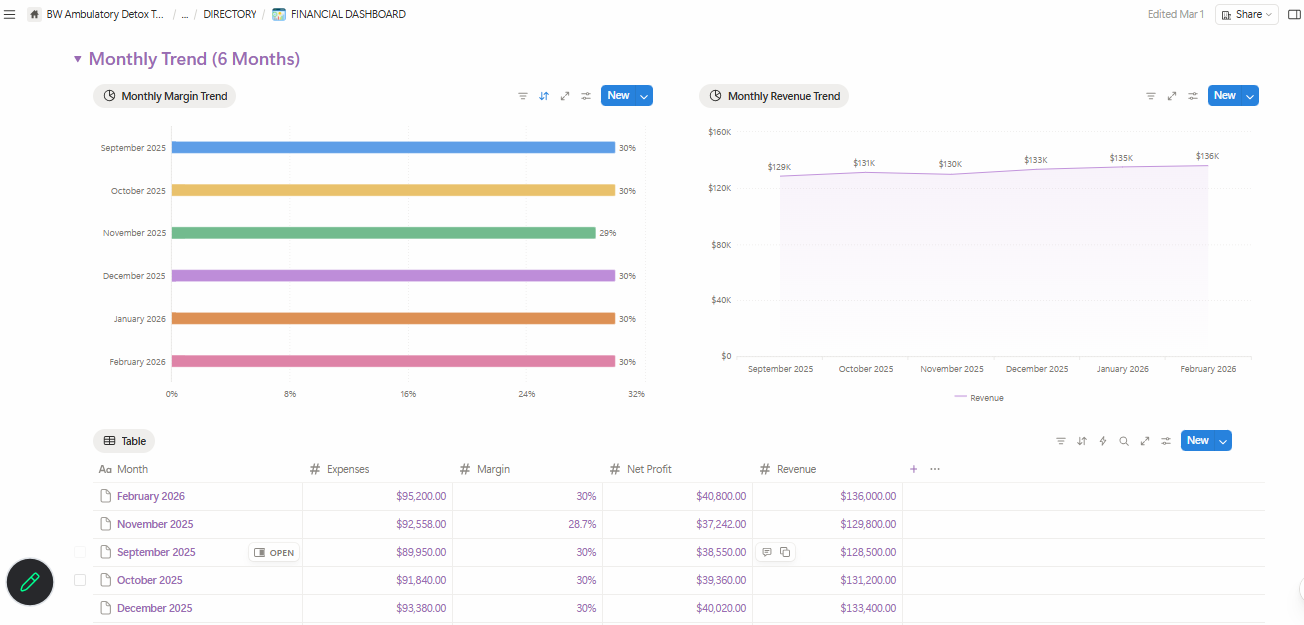This screenshot has height=625, width=1304.
Task: Click the green pencil floating button
Action: (x=30, y=582)
